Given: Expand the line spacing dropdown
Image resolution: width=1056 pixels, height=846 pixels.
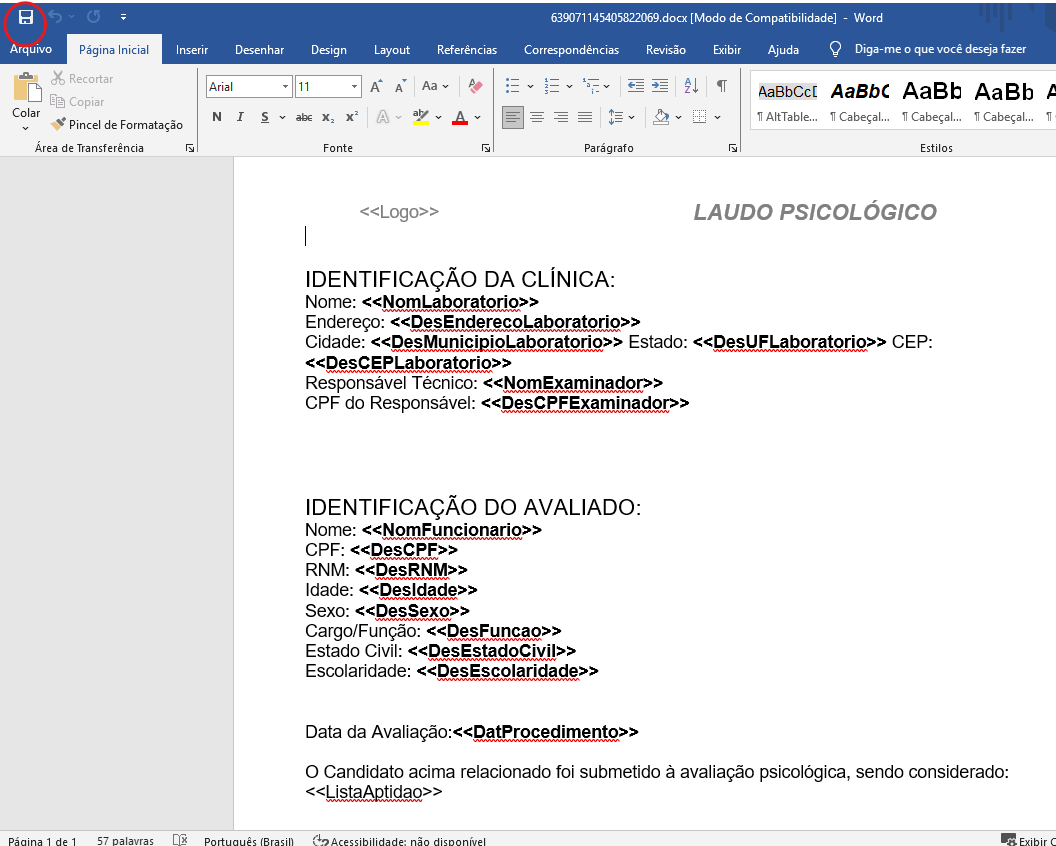Looking at the screenshot, I should (x=631, y=117).
